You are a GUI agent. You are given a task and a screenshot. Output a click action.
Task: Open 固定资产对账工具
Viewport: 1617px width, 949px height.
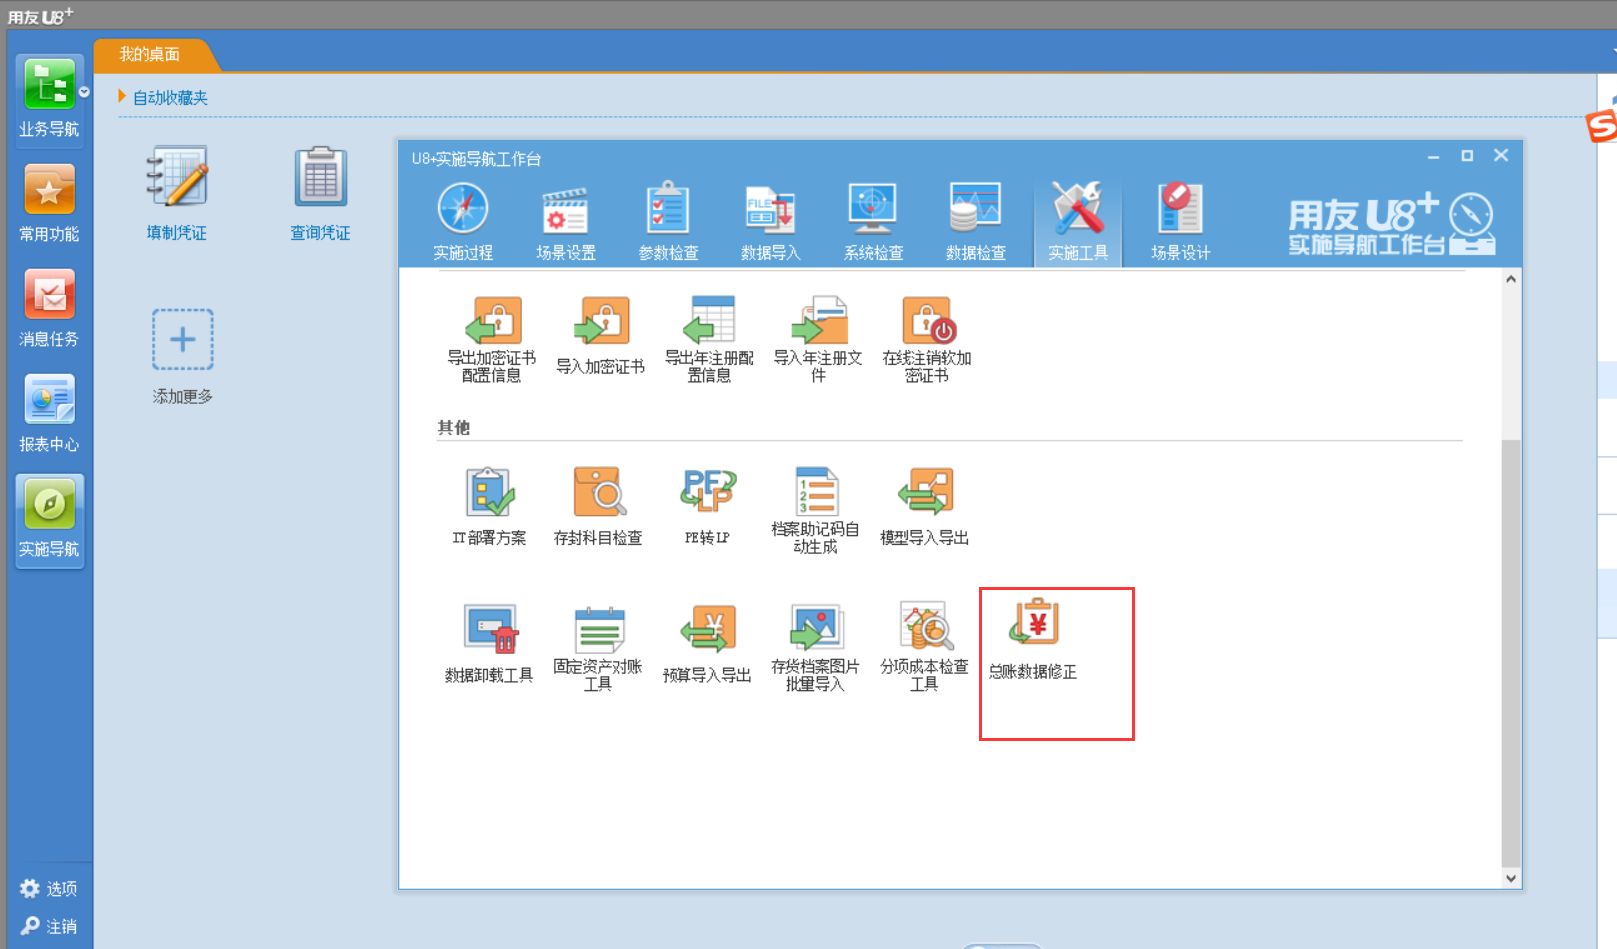[598, 647]
